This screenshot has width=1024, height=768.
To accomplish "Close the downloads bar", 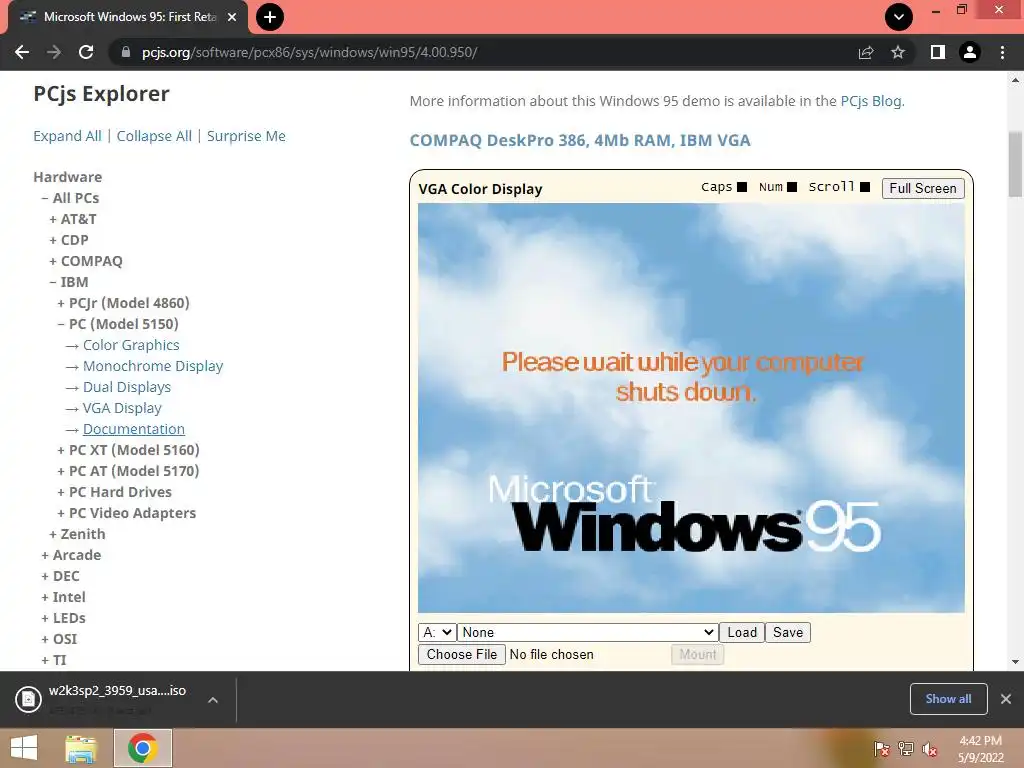I will (1006, 699).
